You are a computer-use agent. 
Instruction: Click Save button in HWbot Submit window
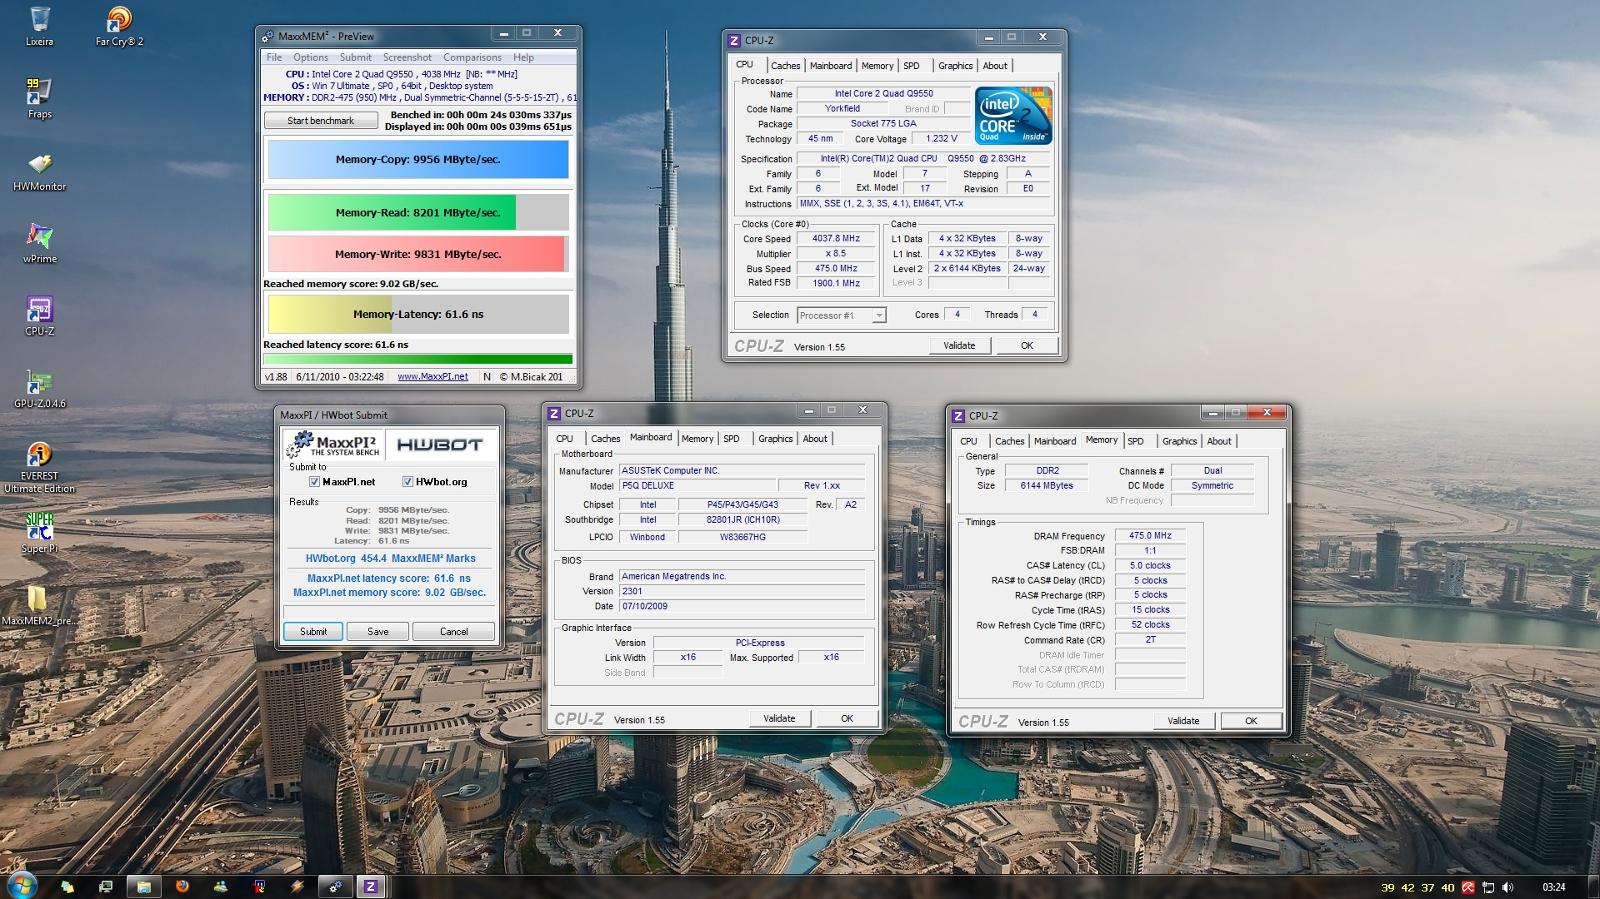pyautogui.click(x=378, y=631)
